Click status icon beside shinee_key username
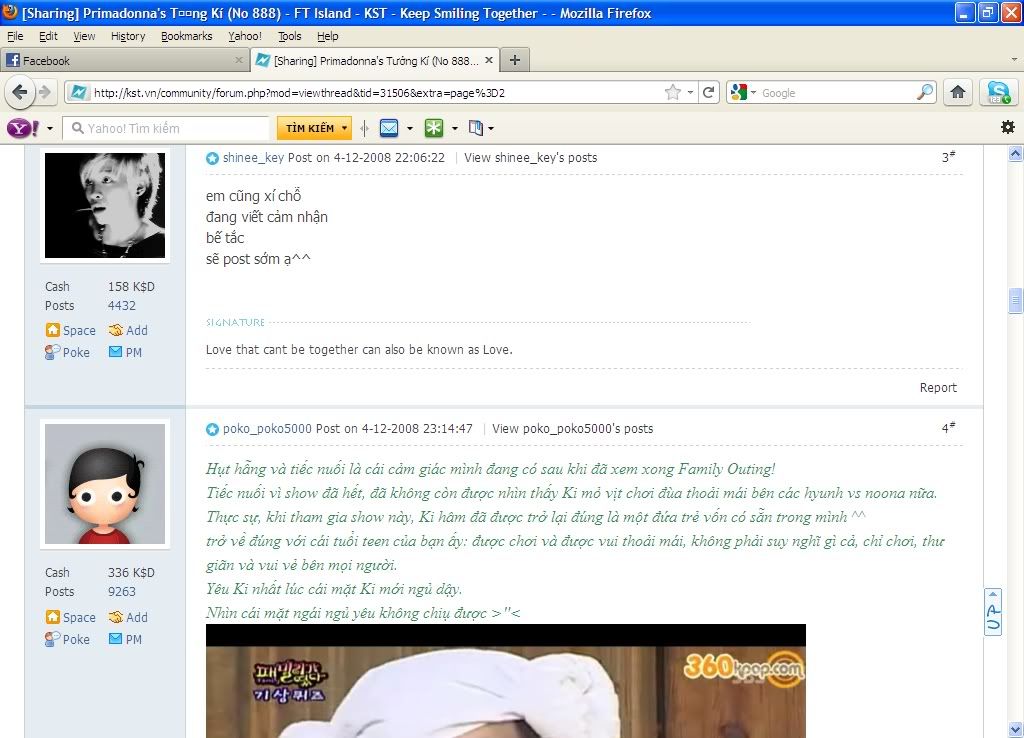1024x738 pixels. [212, 158]
